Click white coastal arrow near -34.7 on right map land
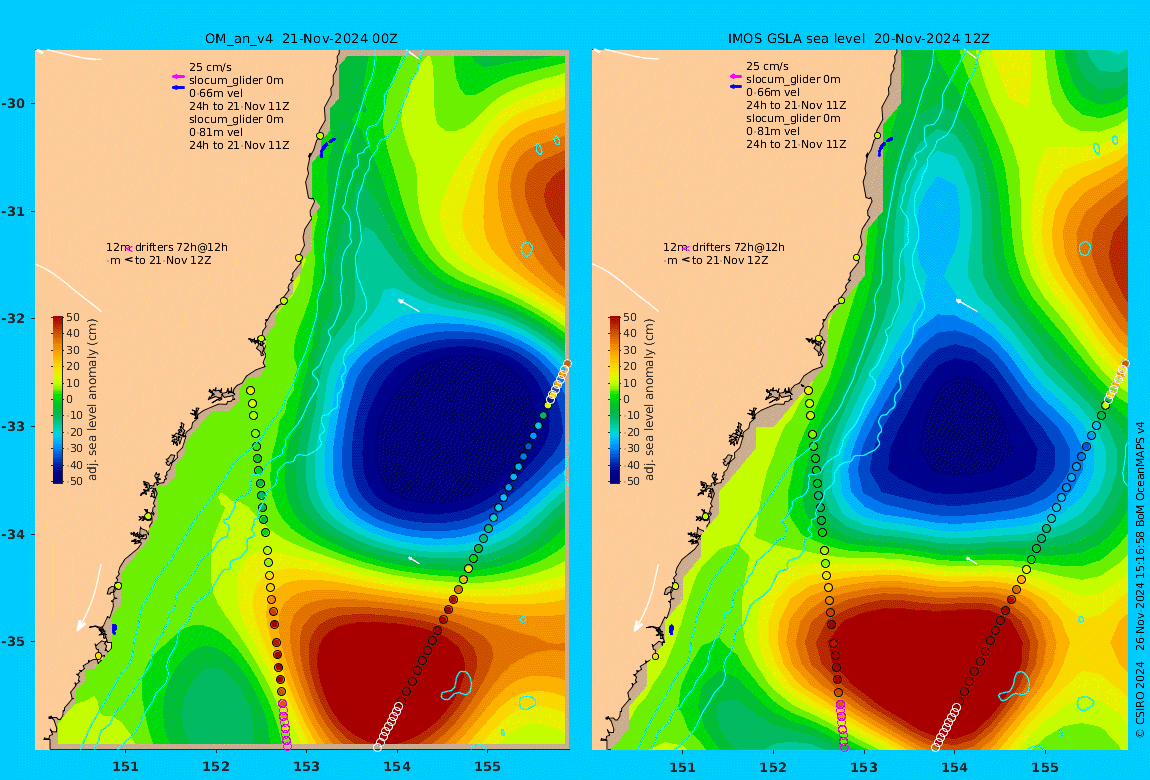This screenshot has width=1150, height=780. (646, 597)
